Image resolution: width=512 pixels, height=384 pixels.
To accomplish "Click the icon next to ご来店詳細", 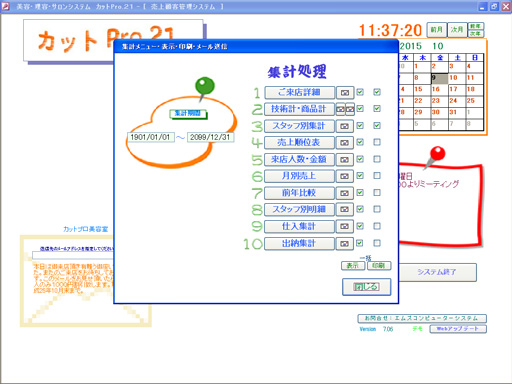I will pos(345,93).
